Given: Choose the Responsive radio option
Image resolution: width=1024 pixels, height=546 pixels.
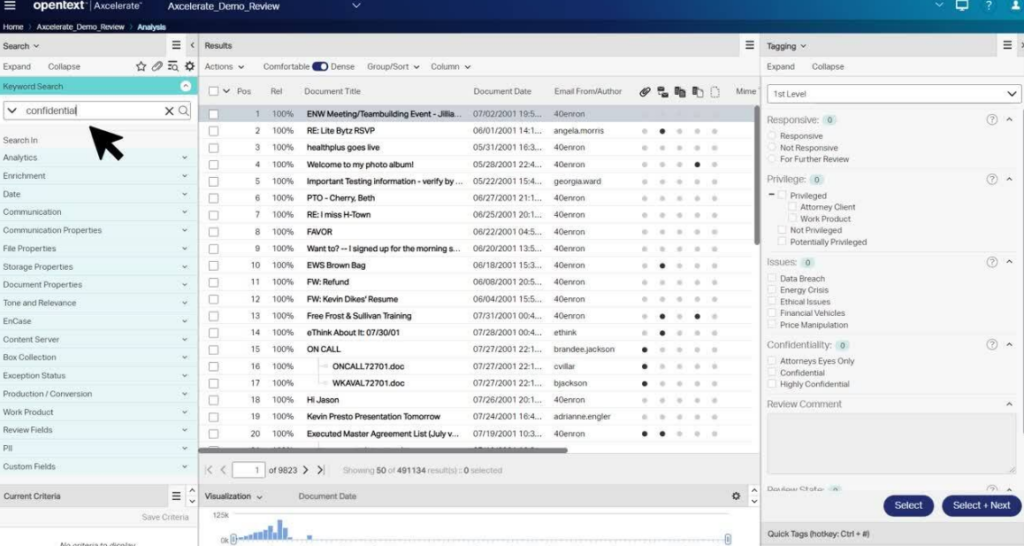Looking at the screenshot, I should pos(773,136).
